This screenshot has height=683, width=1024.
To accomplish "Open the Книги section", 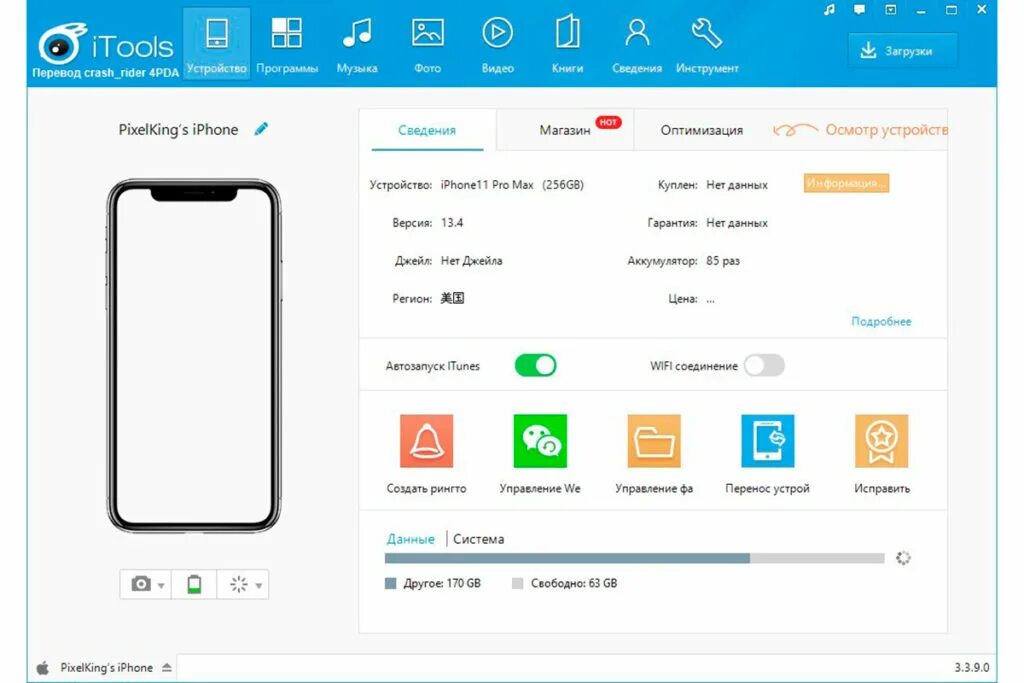I will (568, 44).
